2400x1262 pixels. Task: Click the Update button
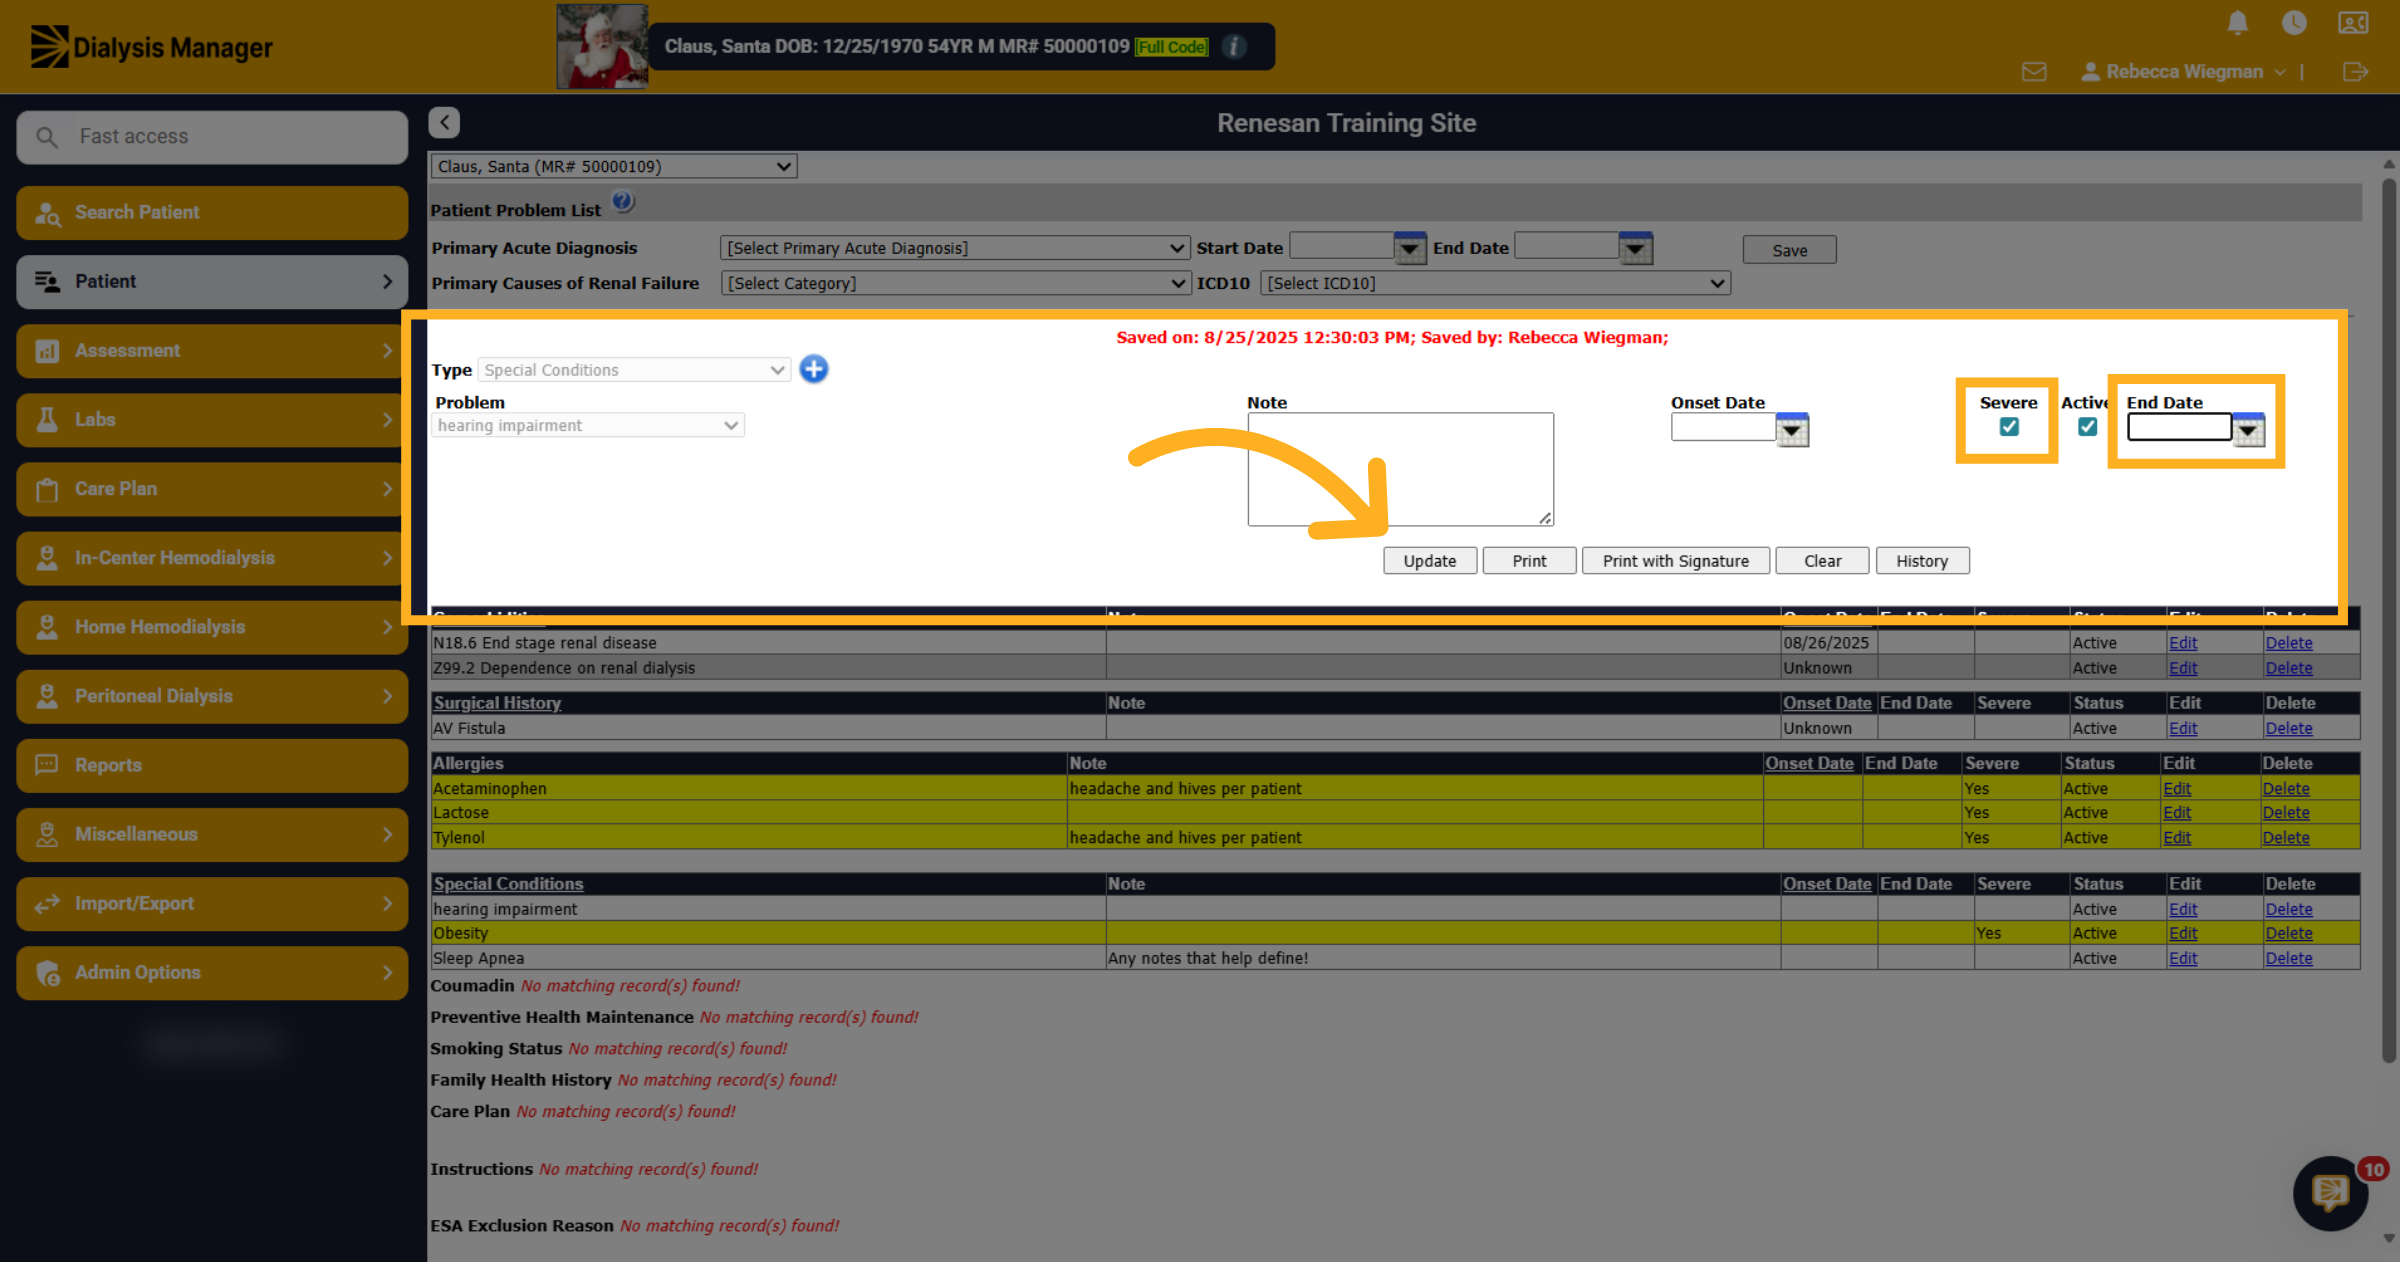point(1430,561)
